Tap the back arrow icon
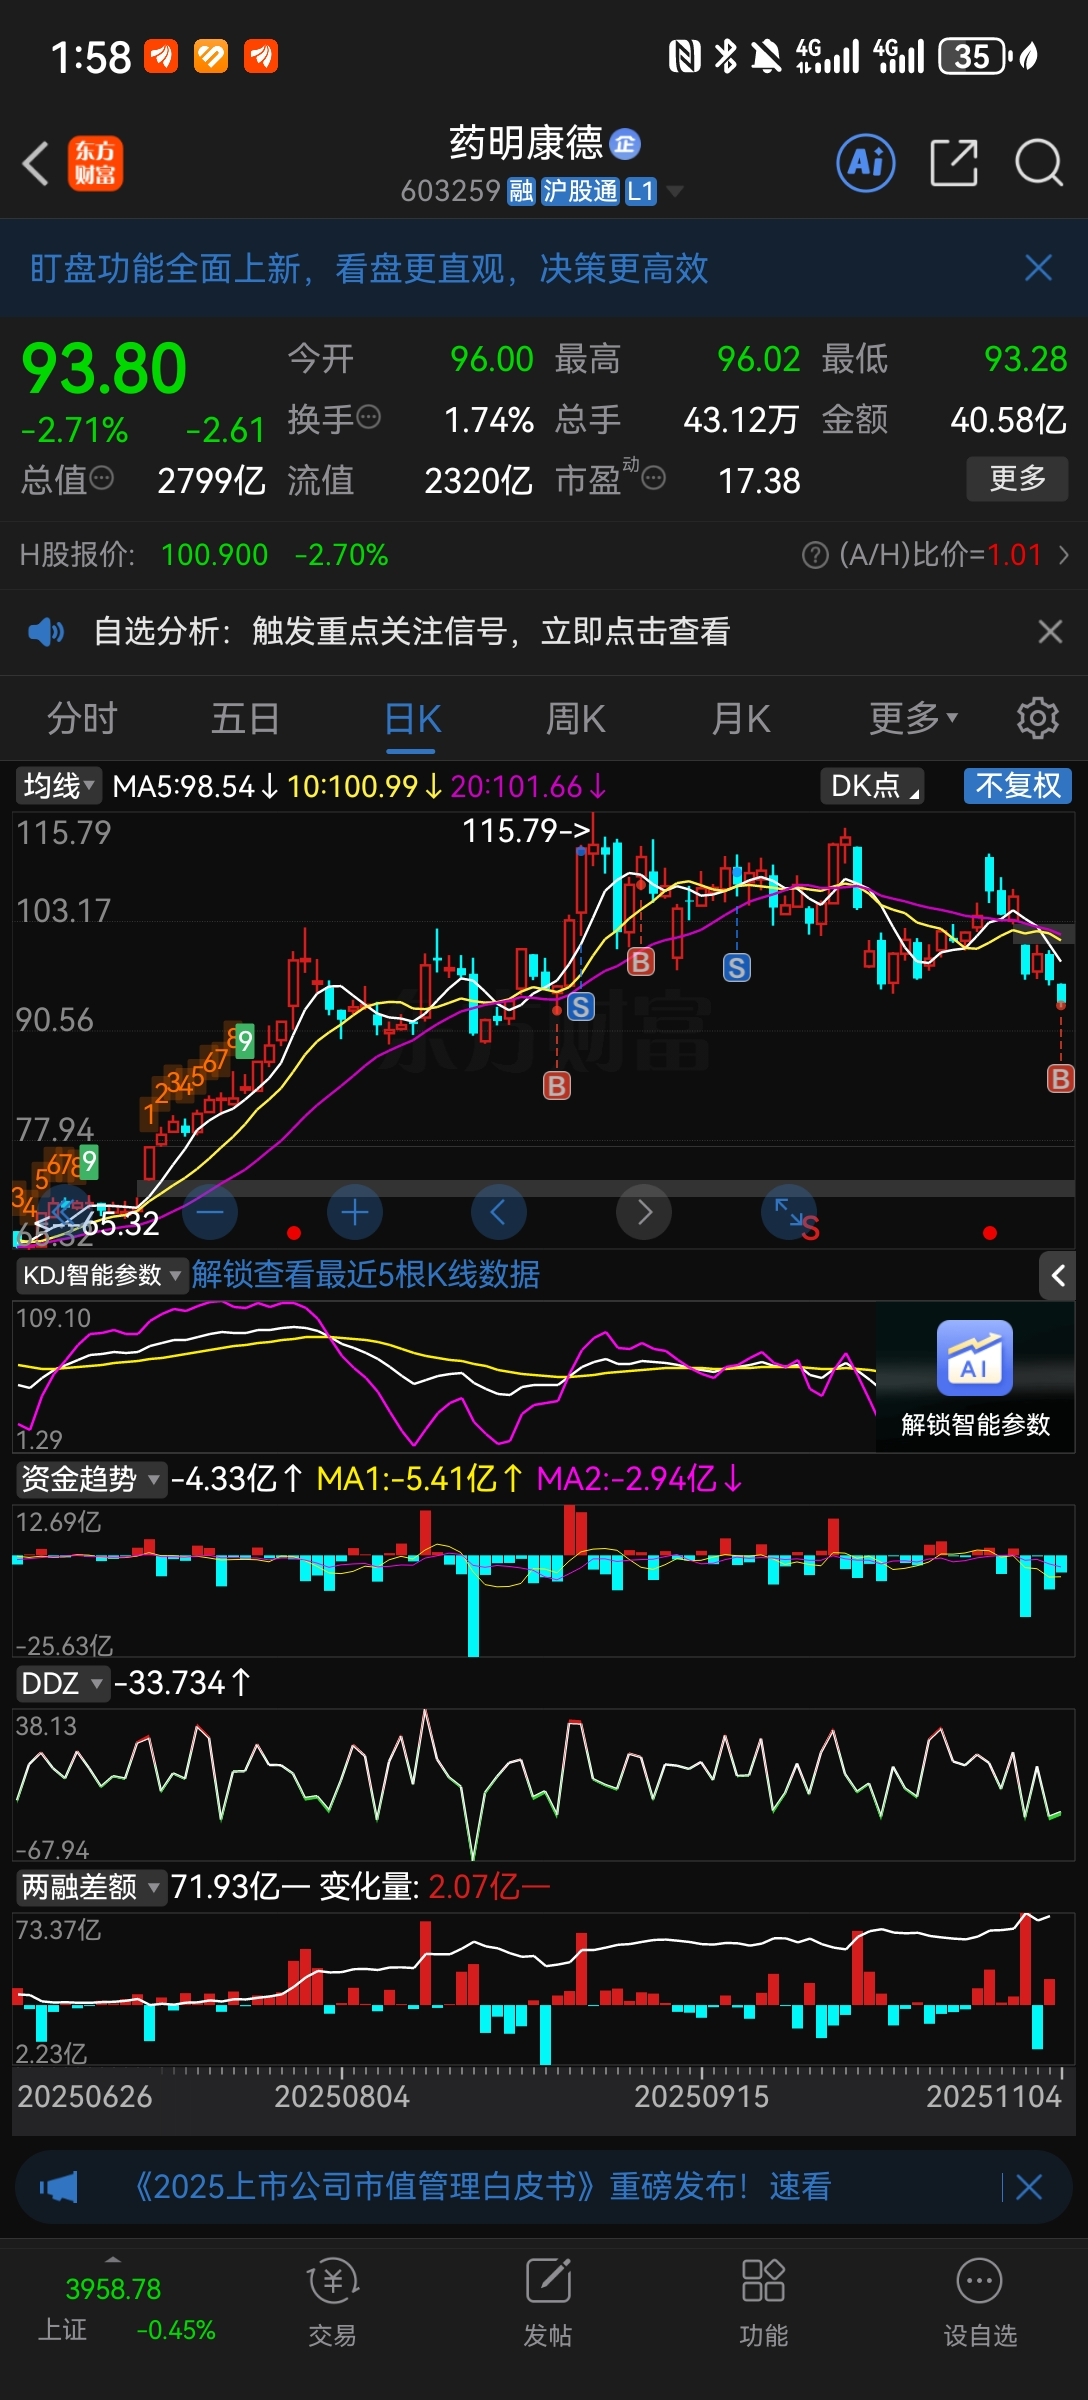Viewport: 1088px width, 2400px height. [36, 164]
